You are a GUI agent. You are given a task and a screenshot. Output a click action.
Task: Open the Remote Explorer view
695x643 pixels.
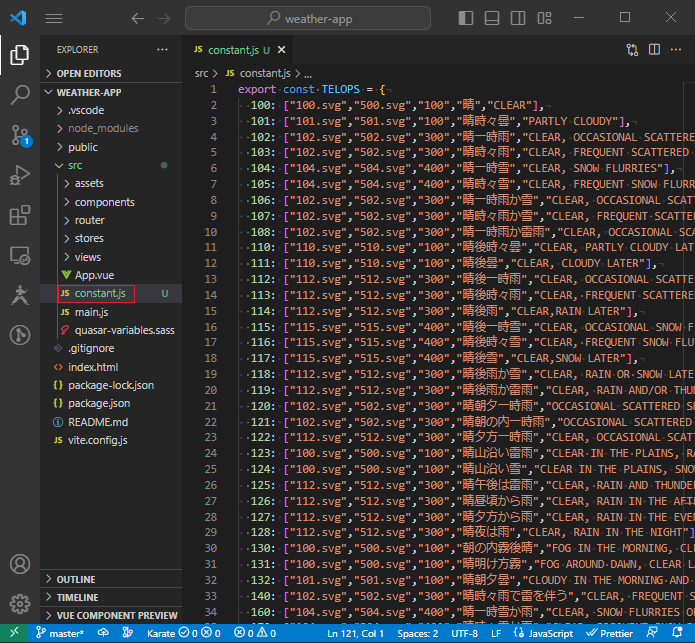click(20, 255)
